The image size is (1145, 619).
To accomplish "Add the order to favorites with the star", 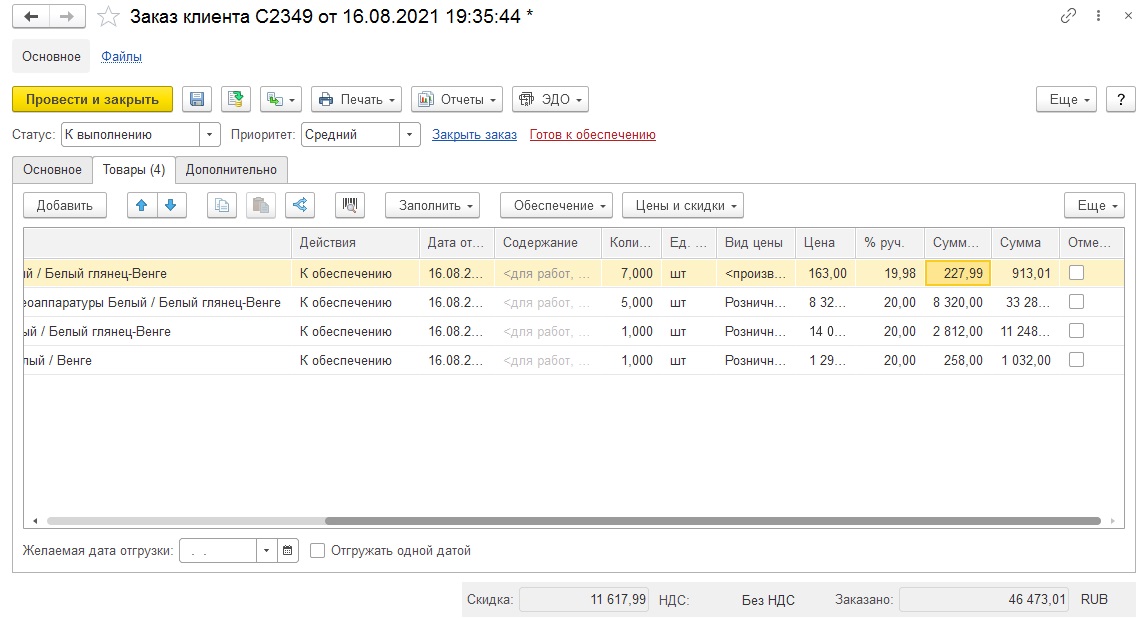I will (109, 17).
